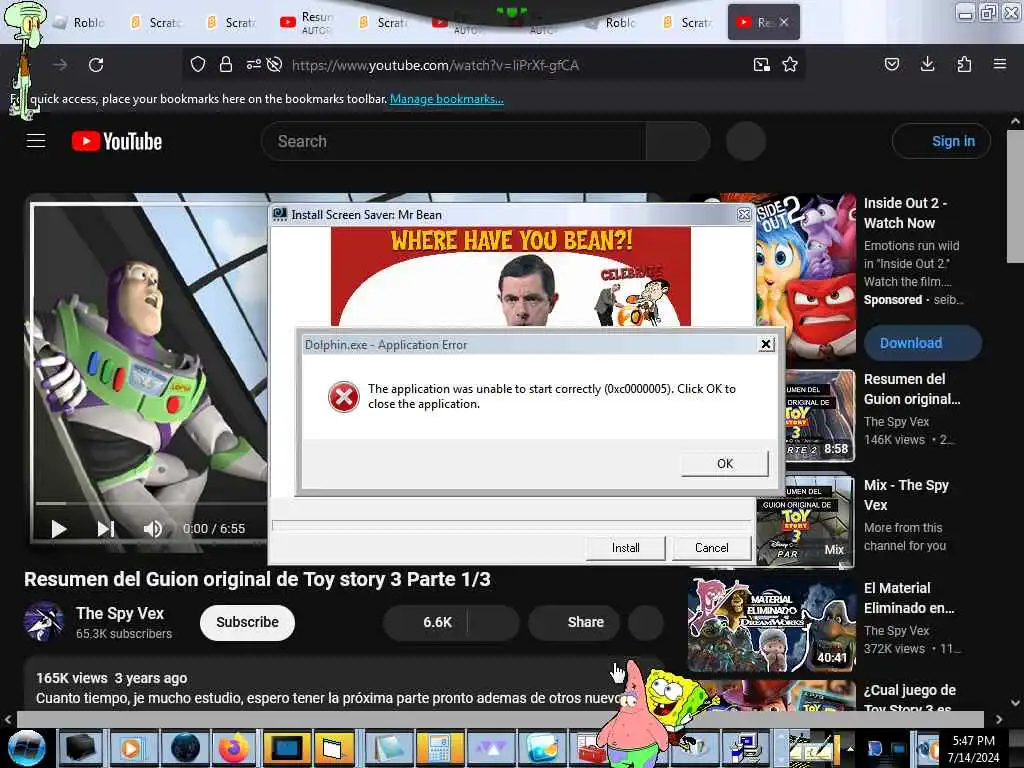Click the Download button on Inside Out 2 ad
The image size is (1024, 768).
(x=922, y=343)
